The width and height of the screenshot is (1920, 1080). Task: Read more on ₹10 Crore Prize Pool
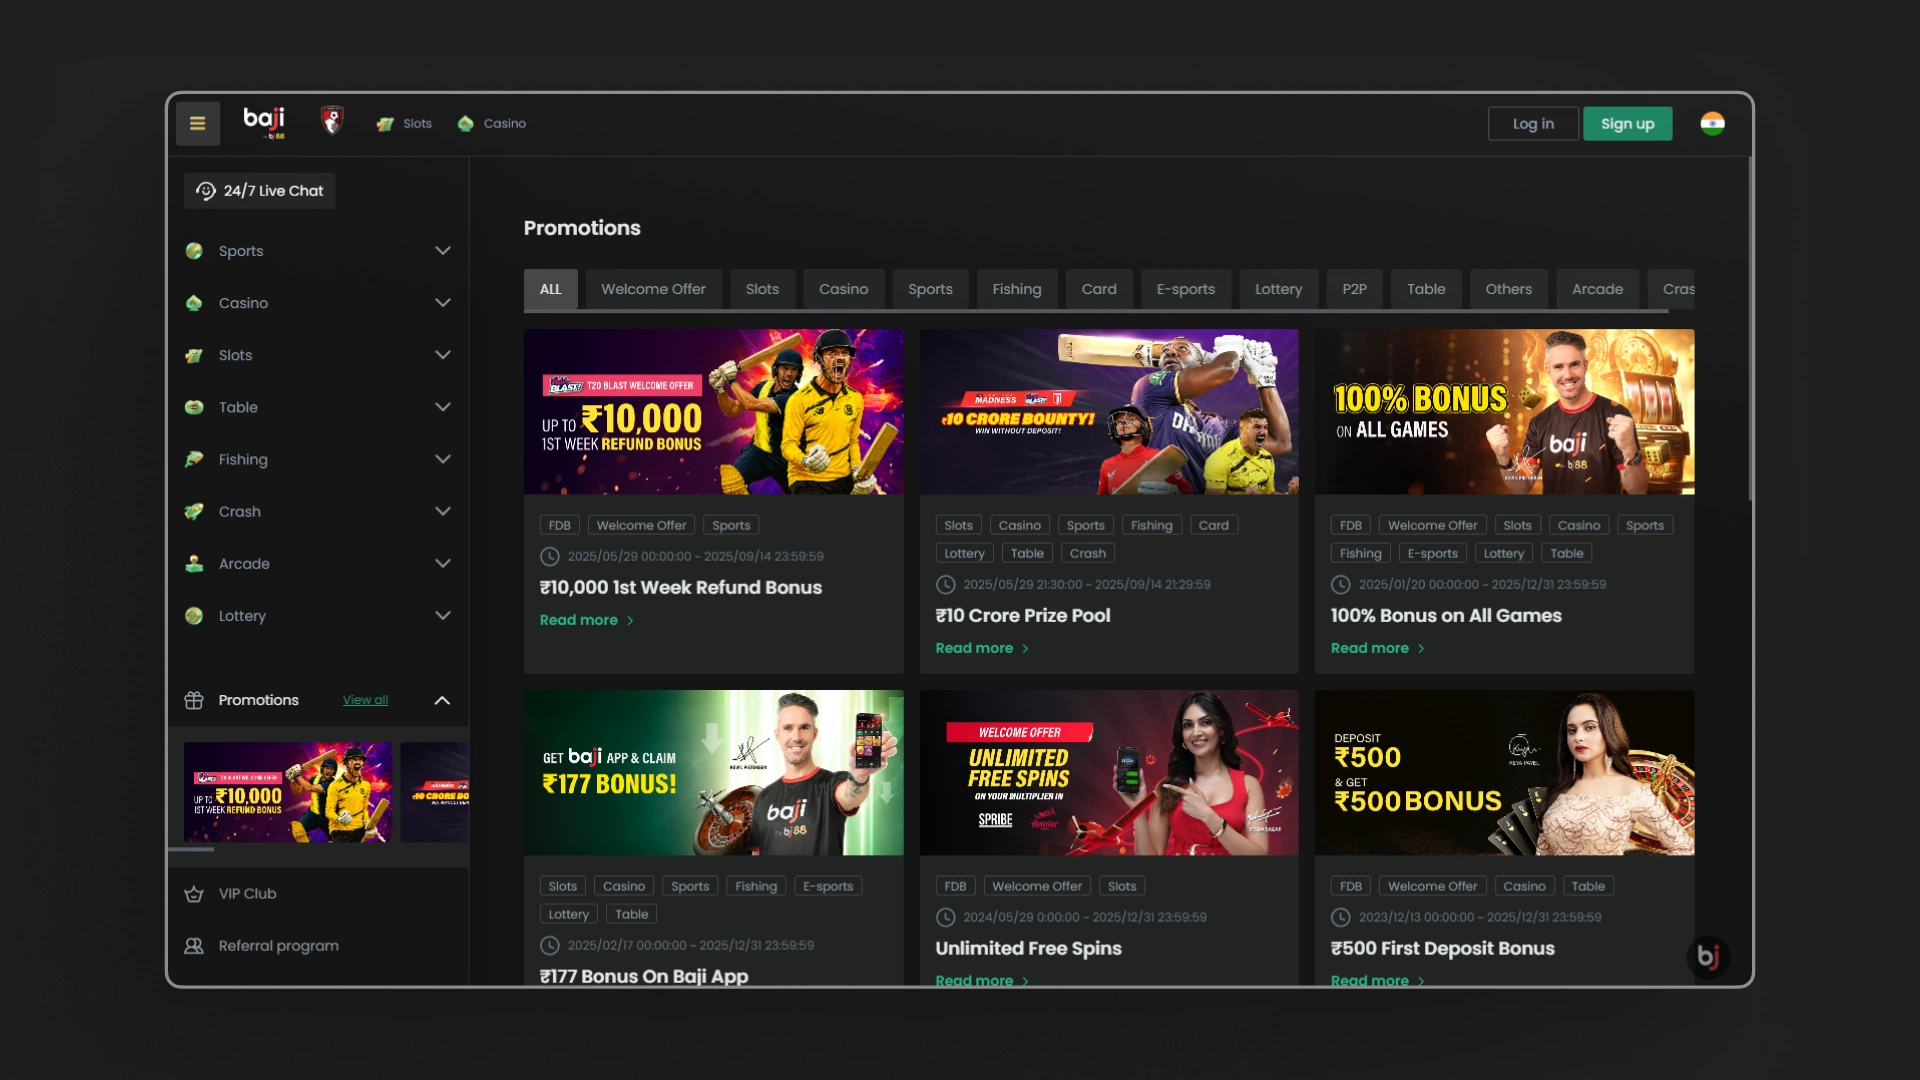tap(982, 648)
